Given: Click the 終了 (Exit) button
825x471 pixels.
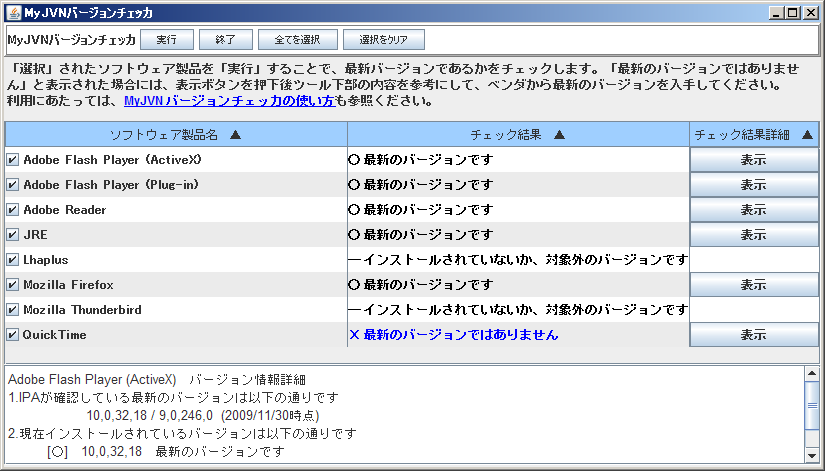Looking at the screenshot, I should [226, 39].
